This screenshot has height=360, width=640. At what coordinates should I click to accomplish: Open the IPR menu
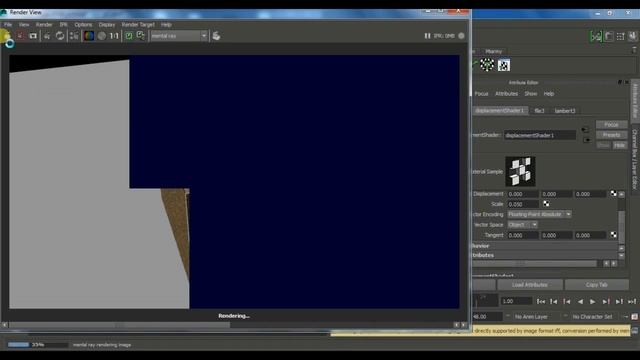click(63, 24)
